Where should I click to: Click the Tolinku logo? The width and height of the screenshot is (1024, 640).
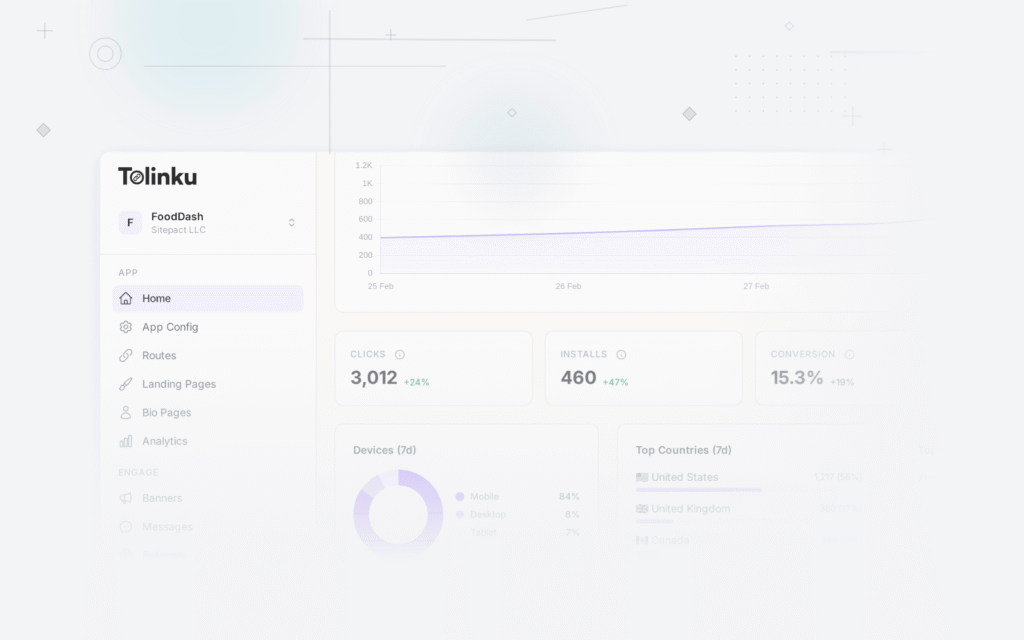point(156,175)
